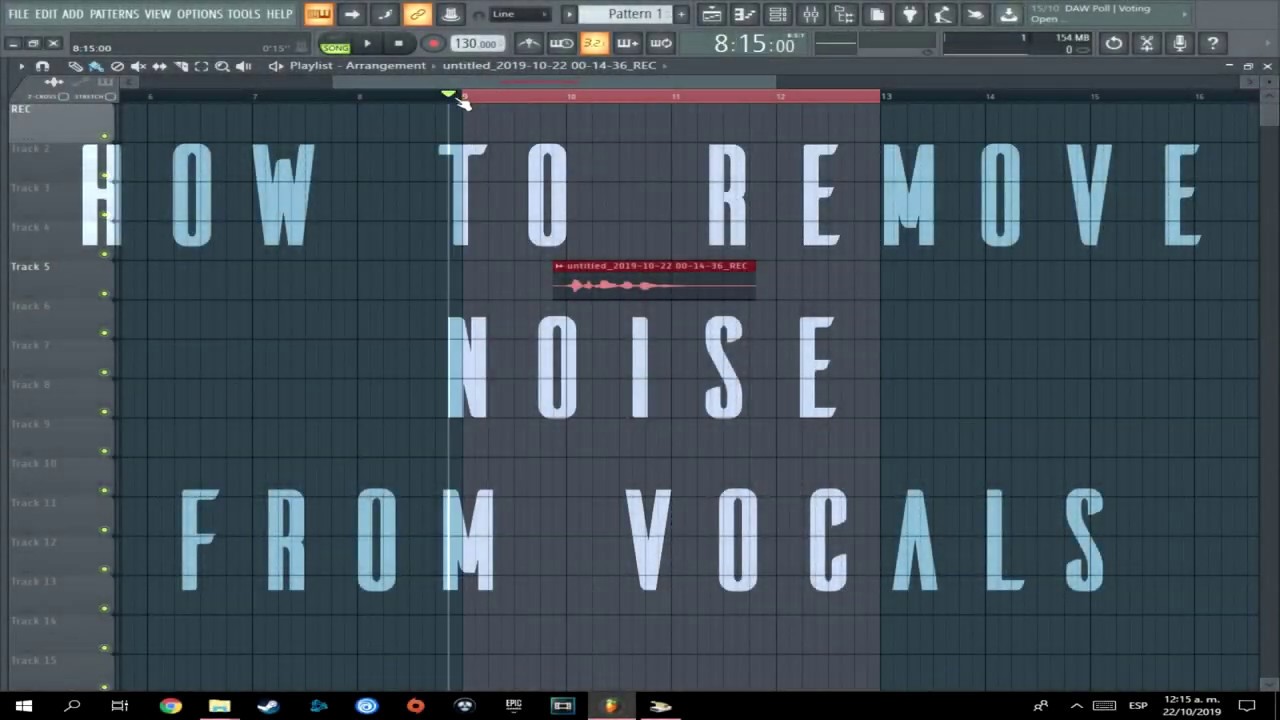Toggle the metronome icon
The image size is (1280, 720).
pyautogui.click(x=529, y=44)
